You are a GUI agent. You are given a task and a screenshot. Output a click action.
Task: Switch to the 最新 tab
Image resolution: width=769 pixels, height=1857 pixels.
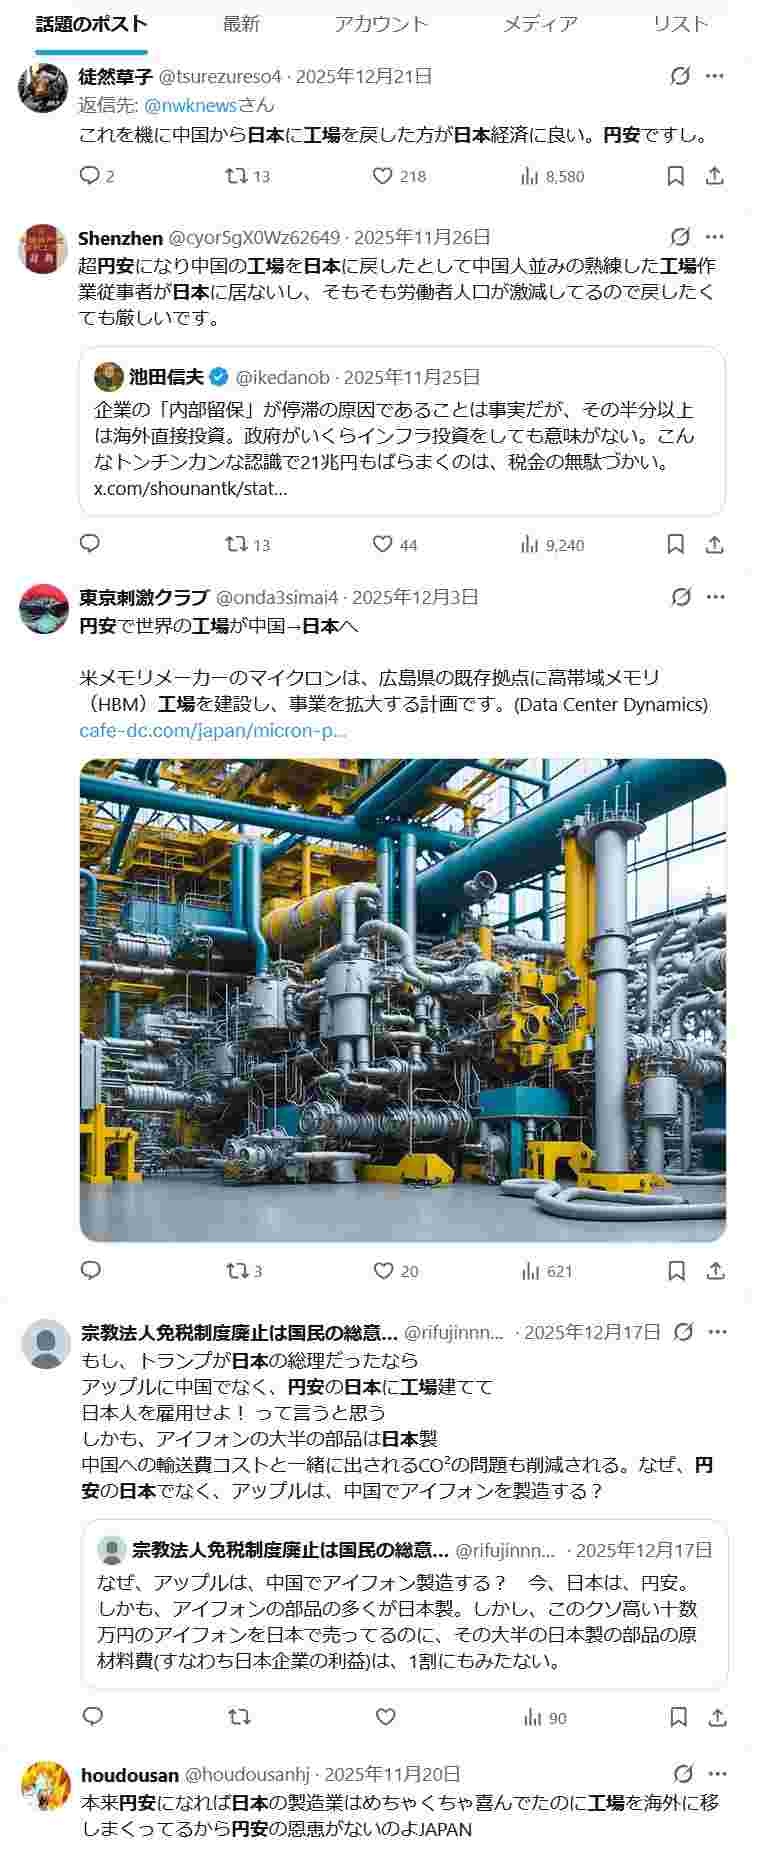pos(241,24)
